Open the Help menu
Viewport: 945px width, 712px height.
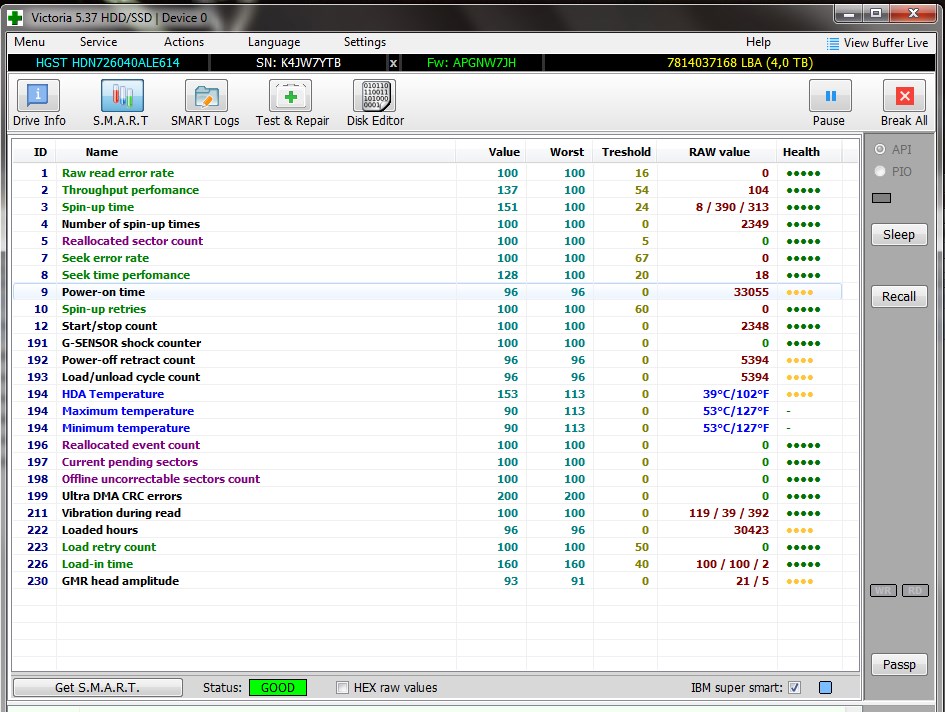(x=758, y=42)
